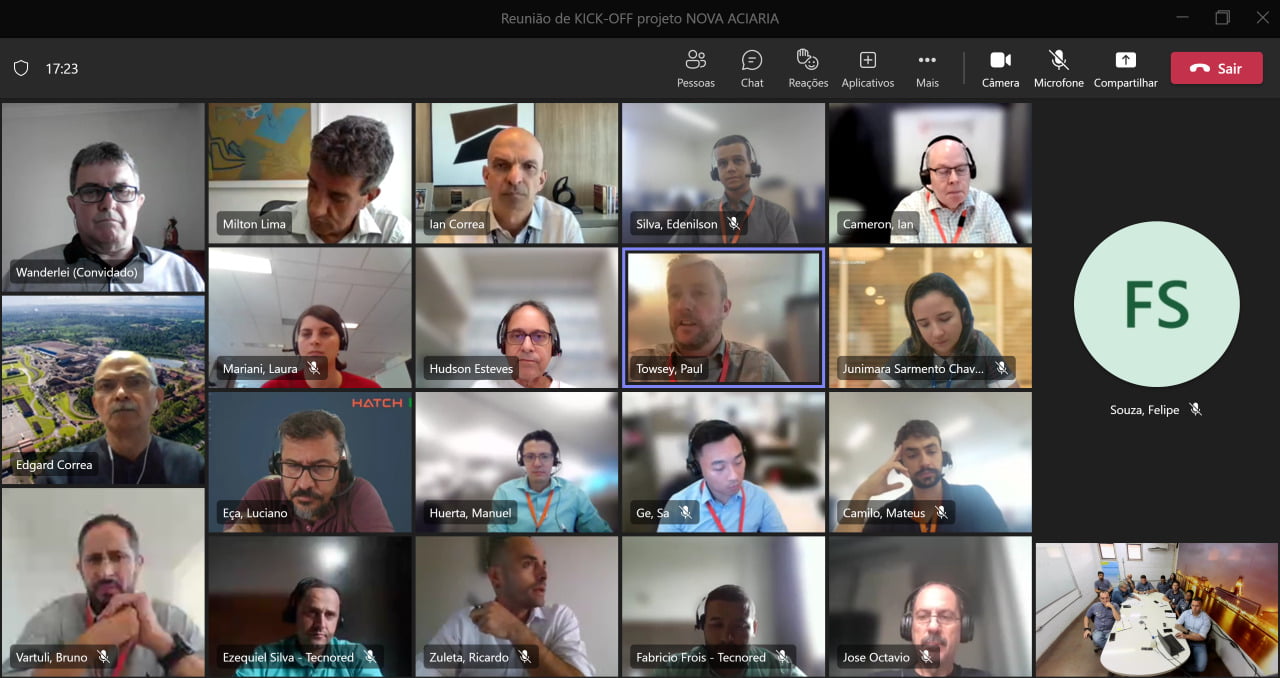Screen dimensions: 1280x678
Task: Select the conference room video thumbnail
Action: click(1156, 609)
